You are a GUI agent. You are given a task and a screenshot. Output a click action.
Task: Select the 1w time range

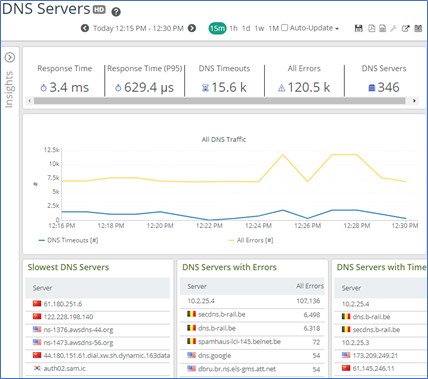[259, 28]
